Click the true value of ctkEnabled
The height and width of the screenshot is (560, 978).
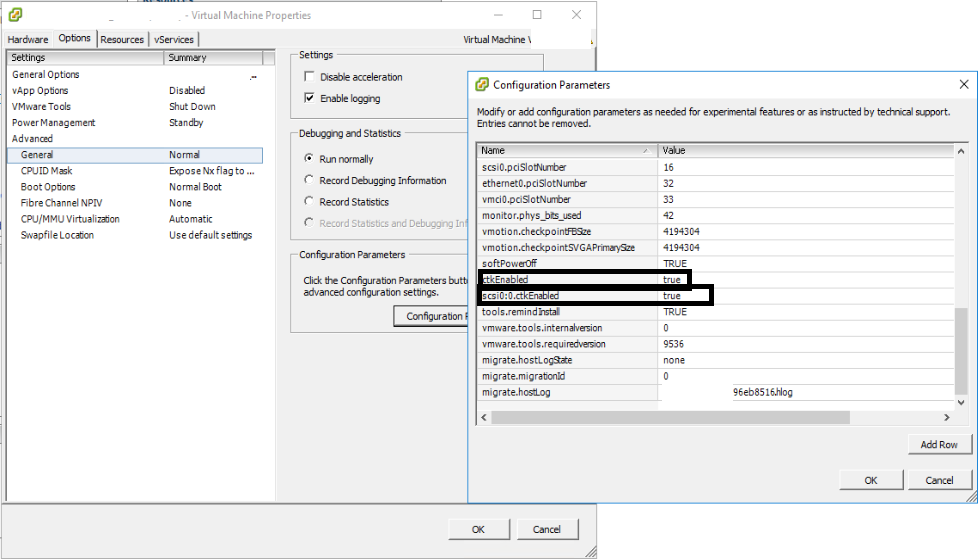[x=672, y=280]
